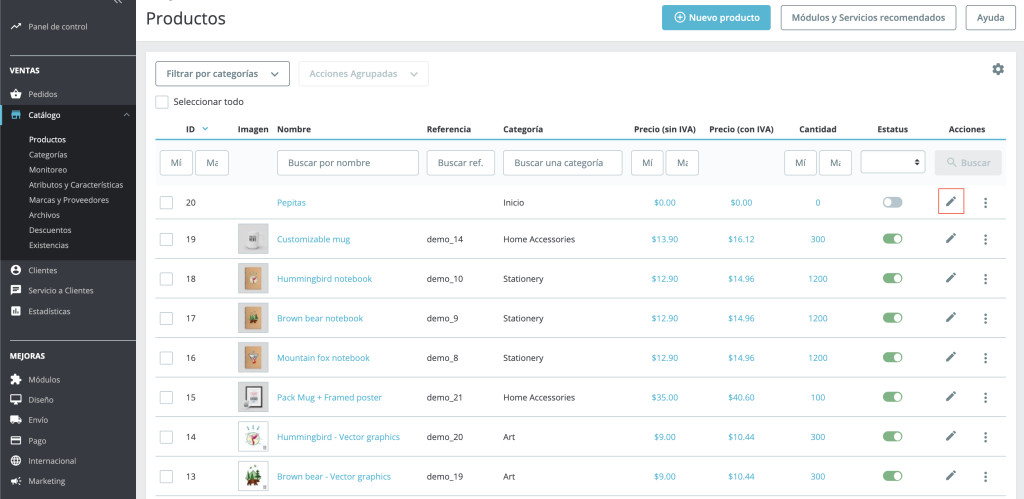The image size is (1024, 499).
Task: Open the Estatus filter select box
Action: 893,162
